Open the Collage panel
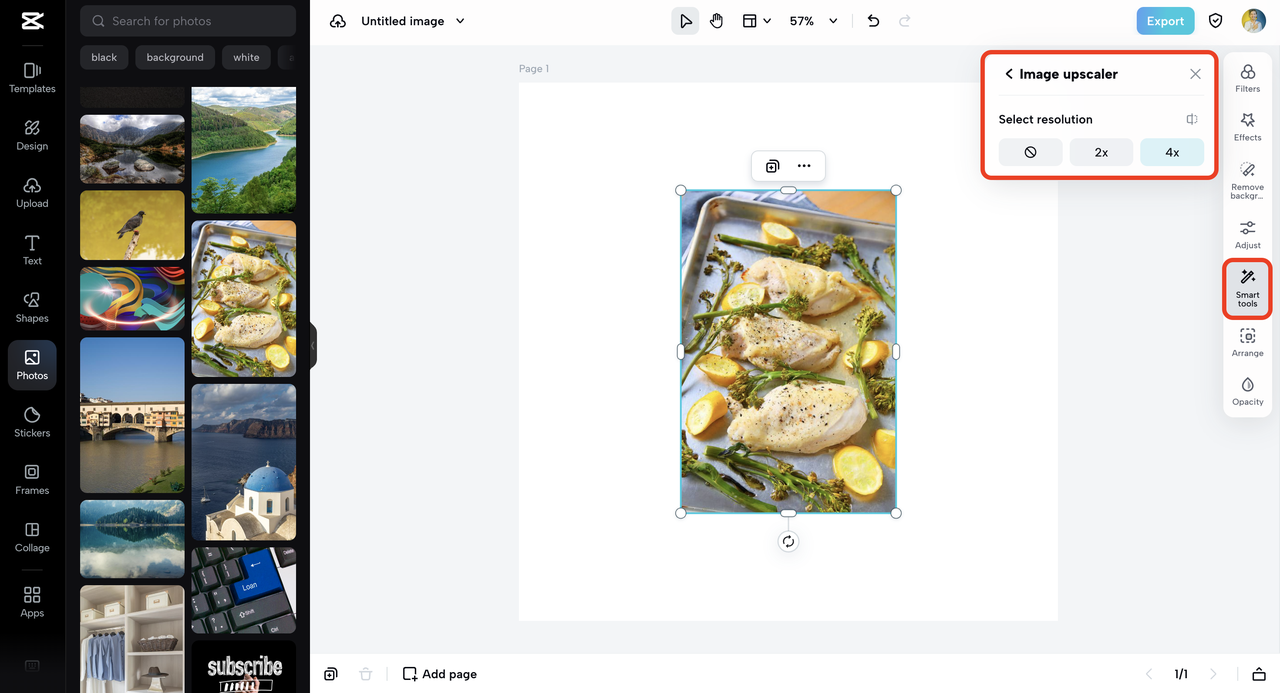Screen dimensions: 1280x693 [x=32, y=537]
